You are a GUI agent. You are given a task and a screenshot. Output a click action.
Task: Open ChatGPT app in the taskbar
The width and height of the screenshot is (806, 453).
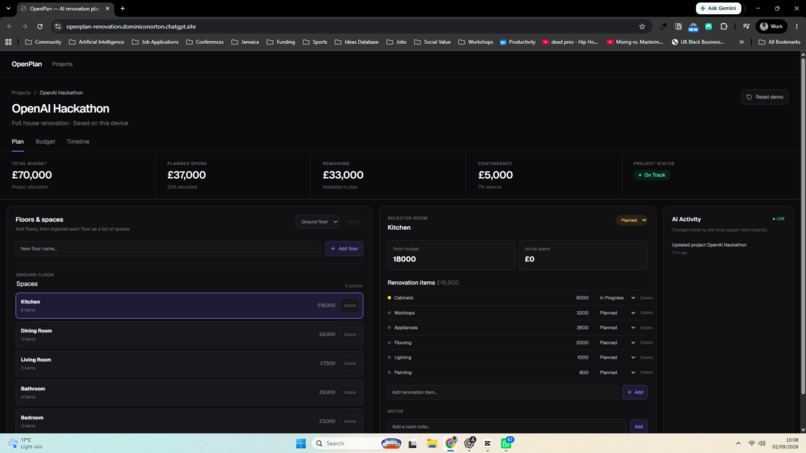point(469,443)
